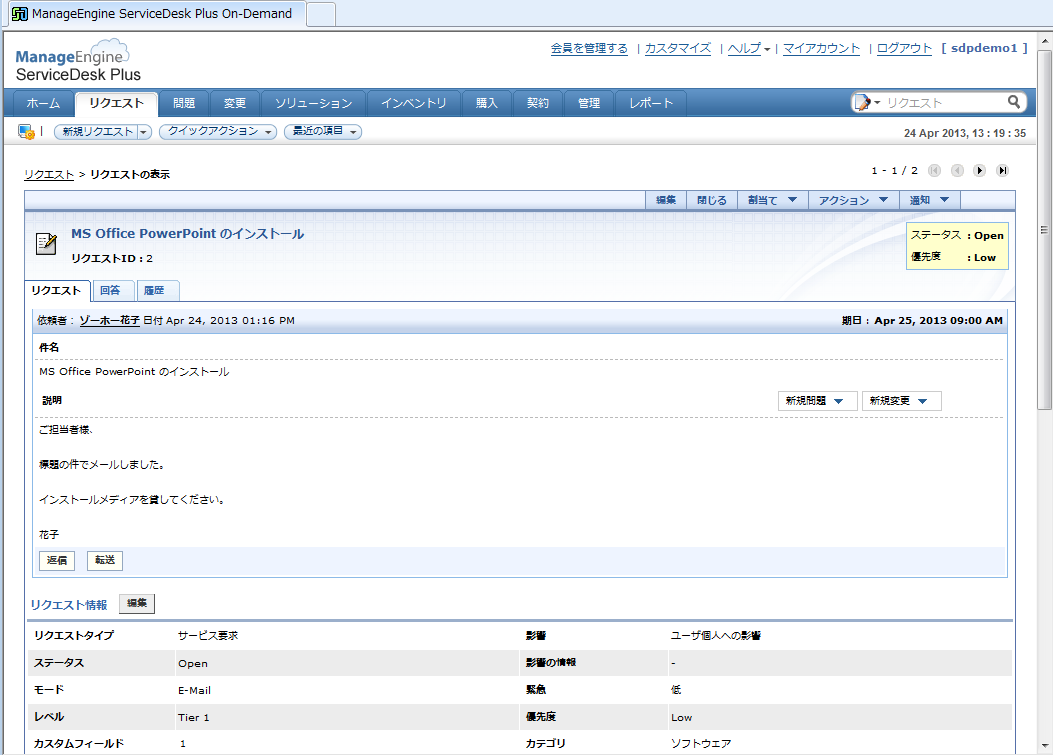Image resolution: width=1053 pixels, height=755 pixels.
Task: Click the ManageEngine ServiceDesk Plus logo
Action: [x=76, y=62]
